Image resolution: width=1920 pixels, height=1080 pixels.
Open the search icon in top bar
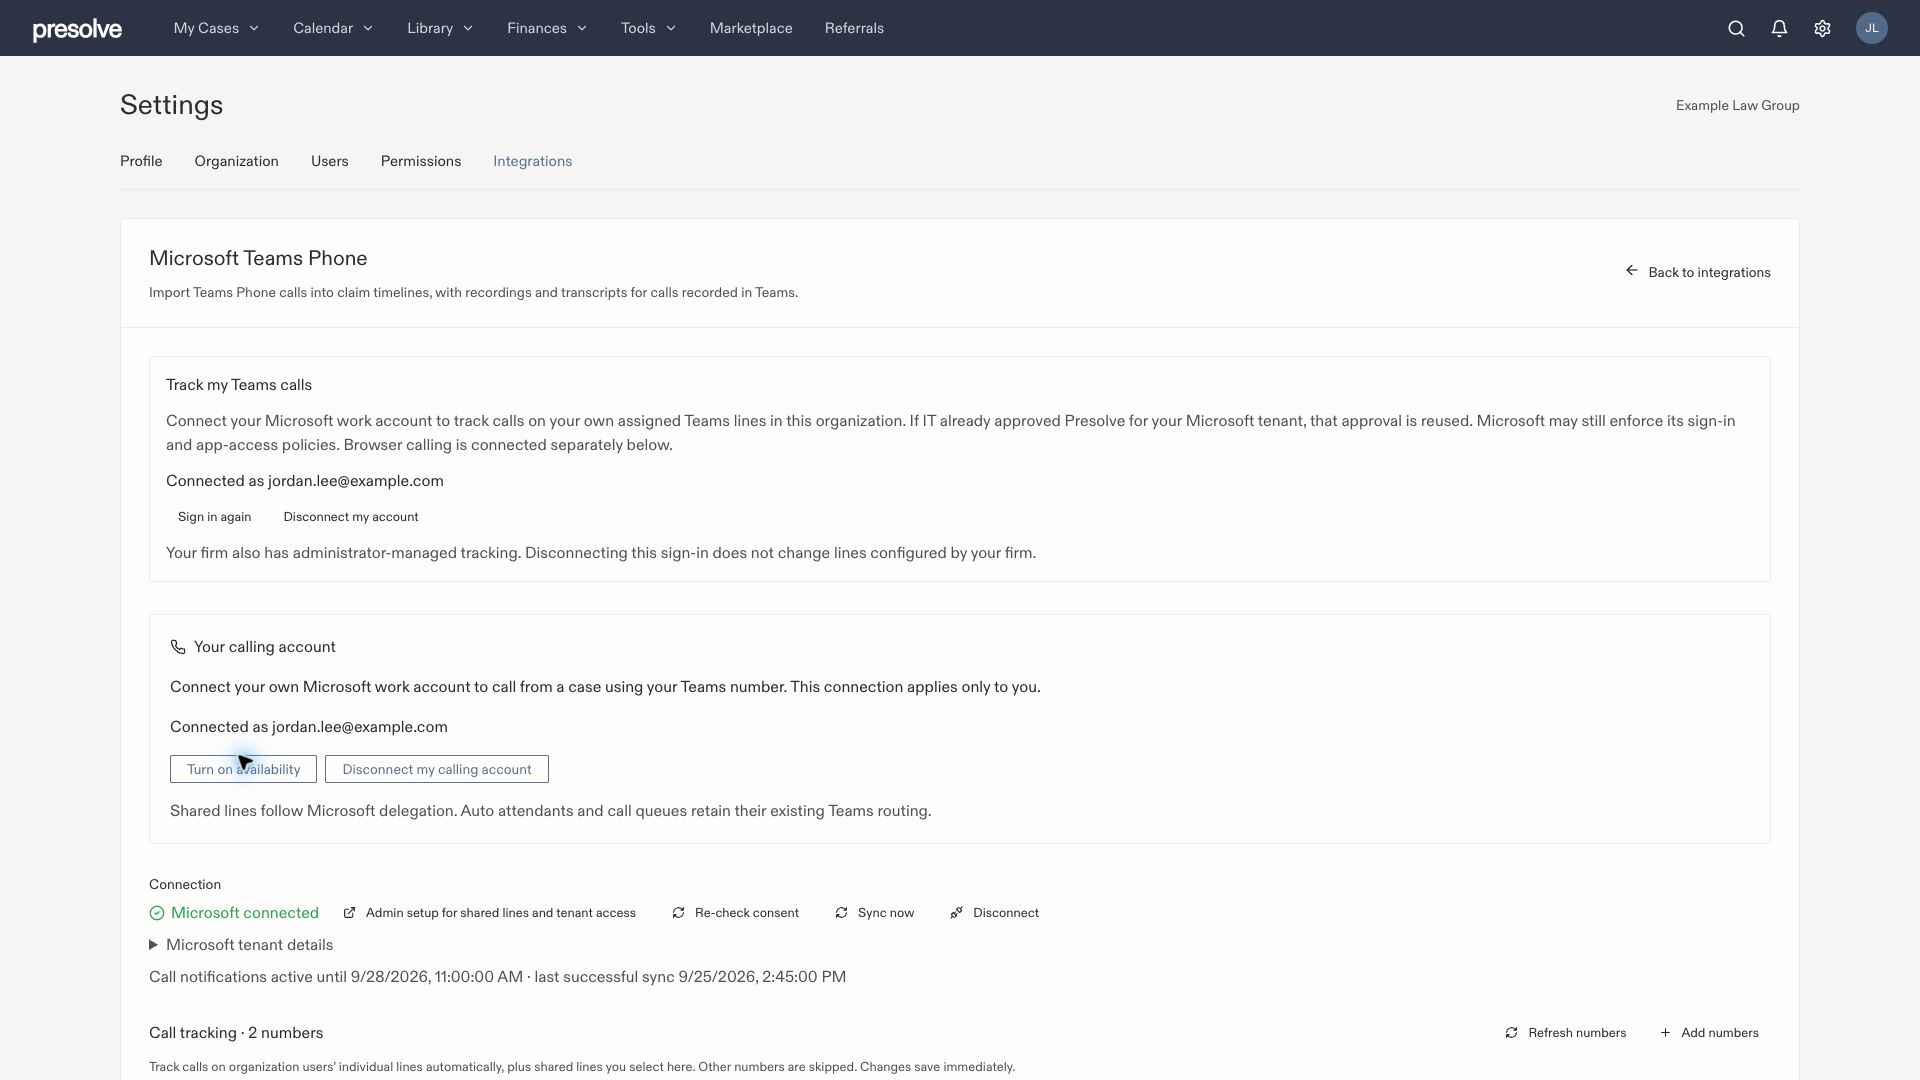(1736, 28)
